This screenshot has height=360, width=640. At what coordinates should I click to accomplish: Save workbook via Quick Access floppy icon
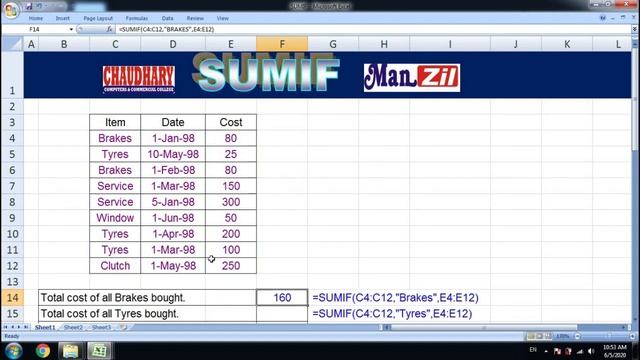29,6
